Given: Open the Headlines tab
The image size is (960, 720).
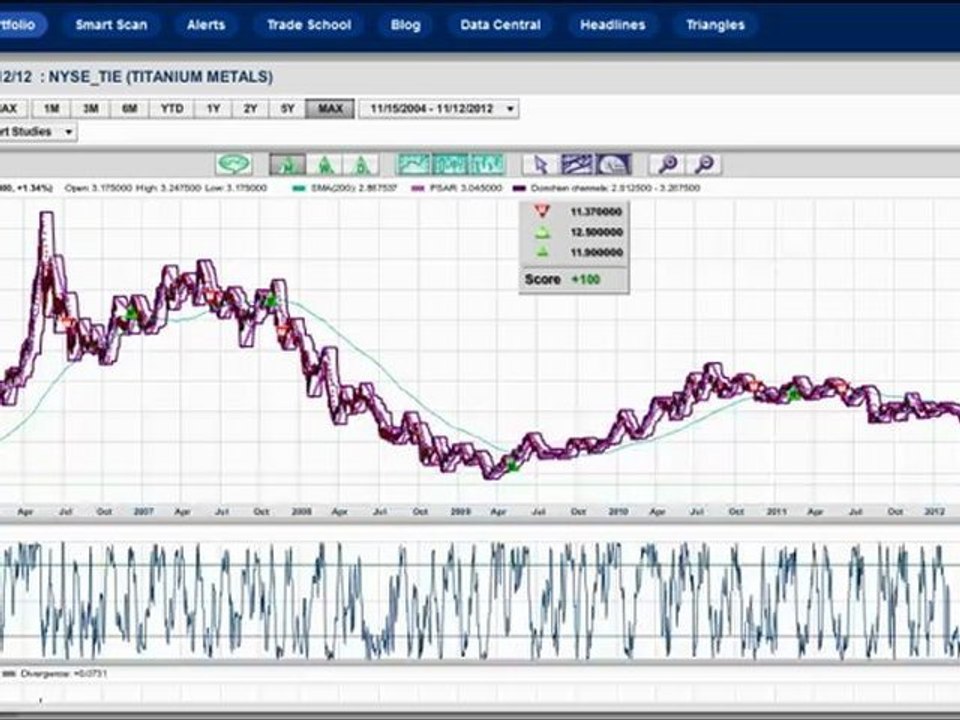Looking at the screenshot, I should (613, 25).
